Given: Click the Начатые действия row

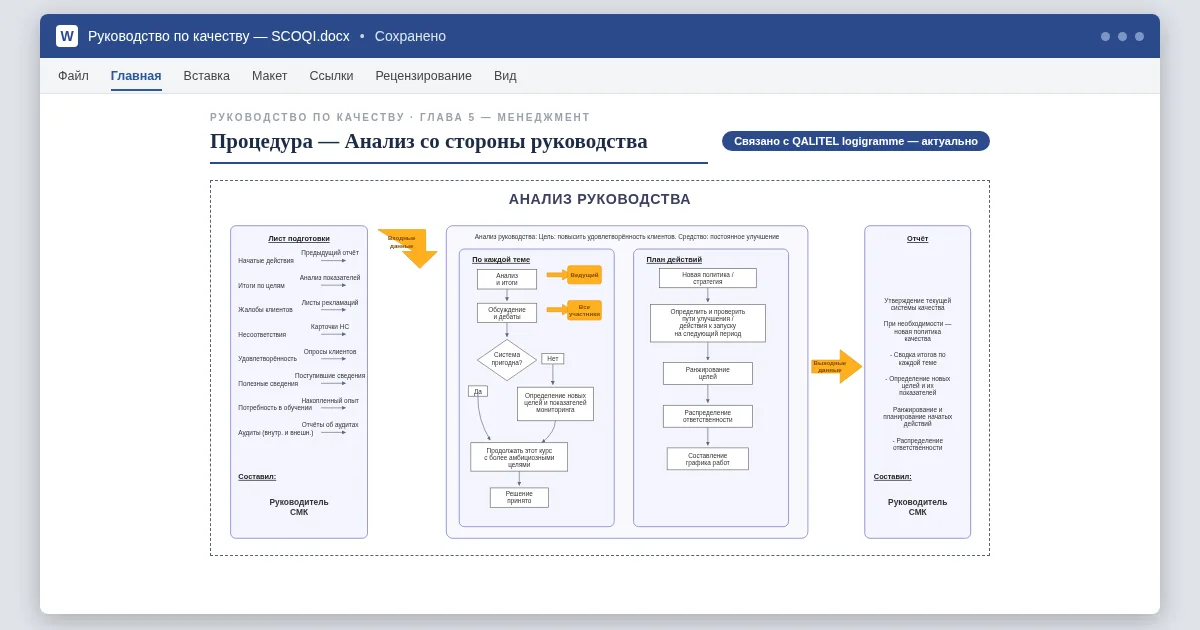Looking at the screenshot, I should pyautogui.click(x=266, y=260).
